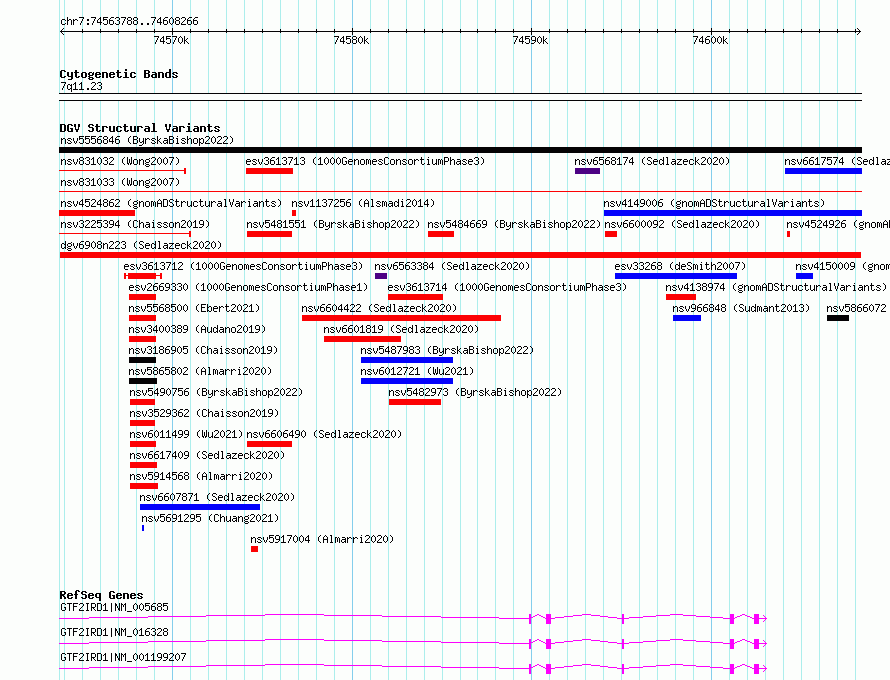Click esv3613714 1000Genomes Phase3 label
890x680 pixels.
coord(507,287)
